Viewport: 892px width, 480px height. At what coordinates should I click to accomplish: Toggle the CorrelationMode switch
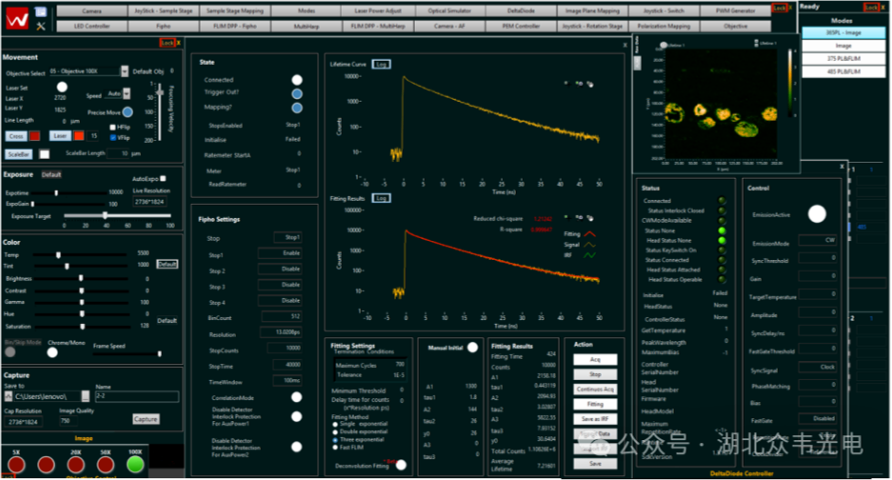click(x=296, y=397)
